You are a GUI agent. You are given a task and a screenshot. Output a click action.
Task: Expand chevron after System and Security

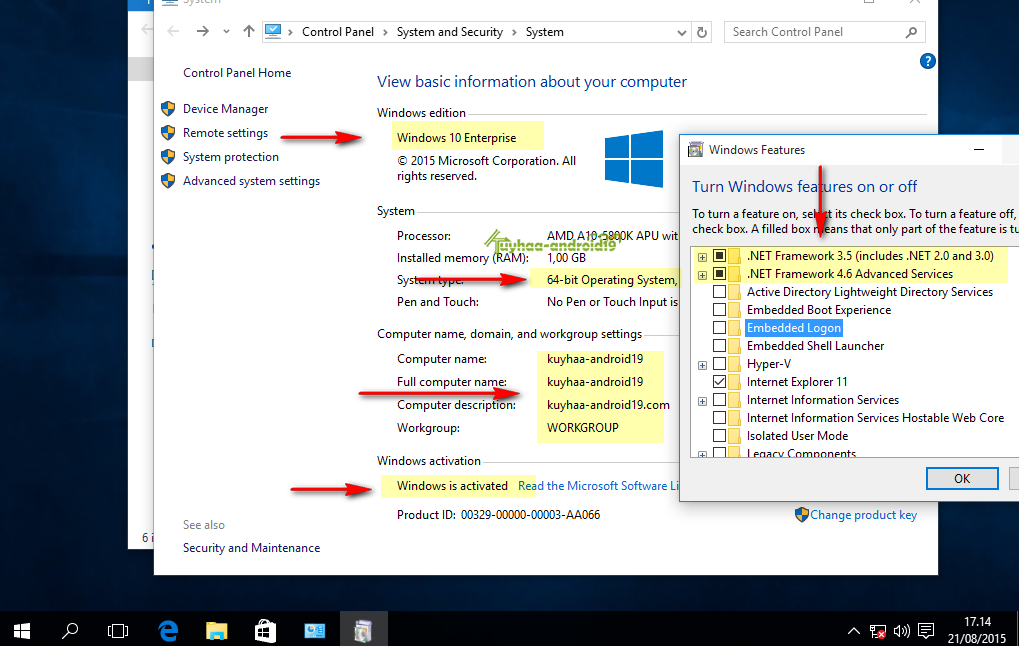(515, 32)
